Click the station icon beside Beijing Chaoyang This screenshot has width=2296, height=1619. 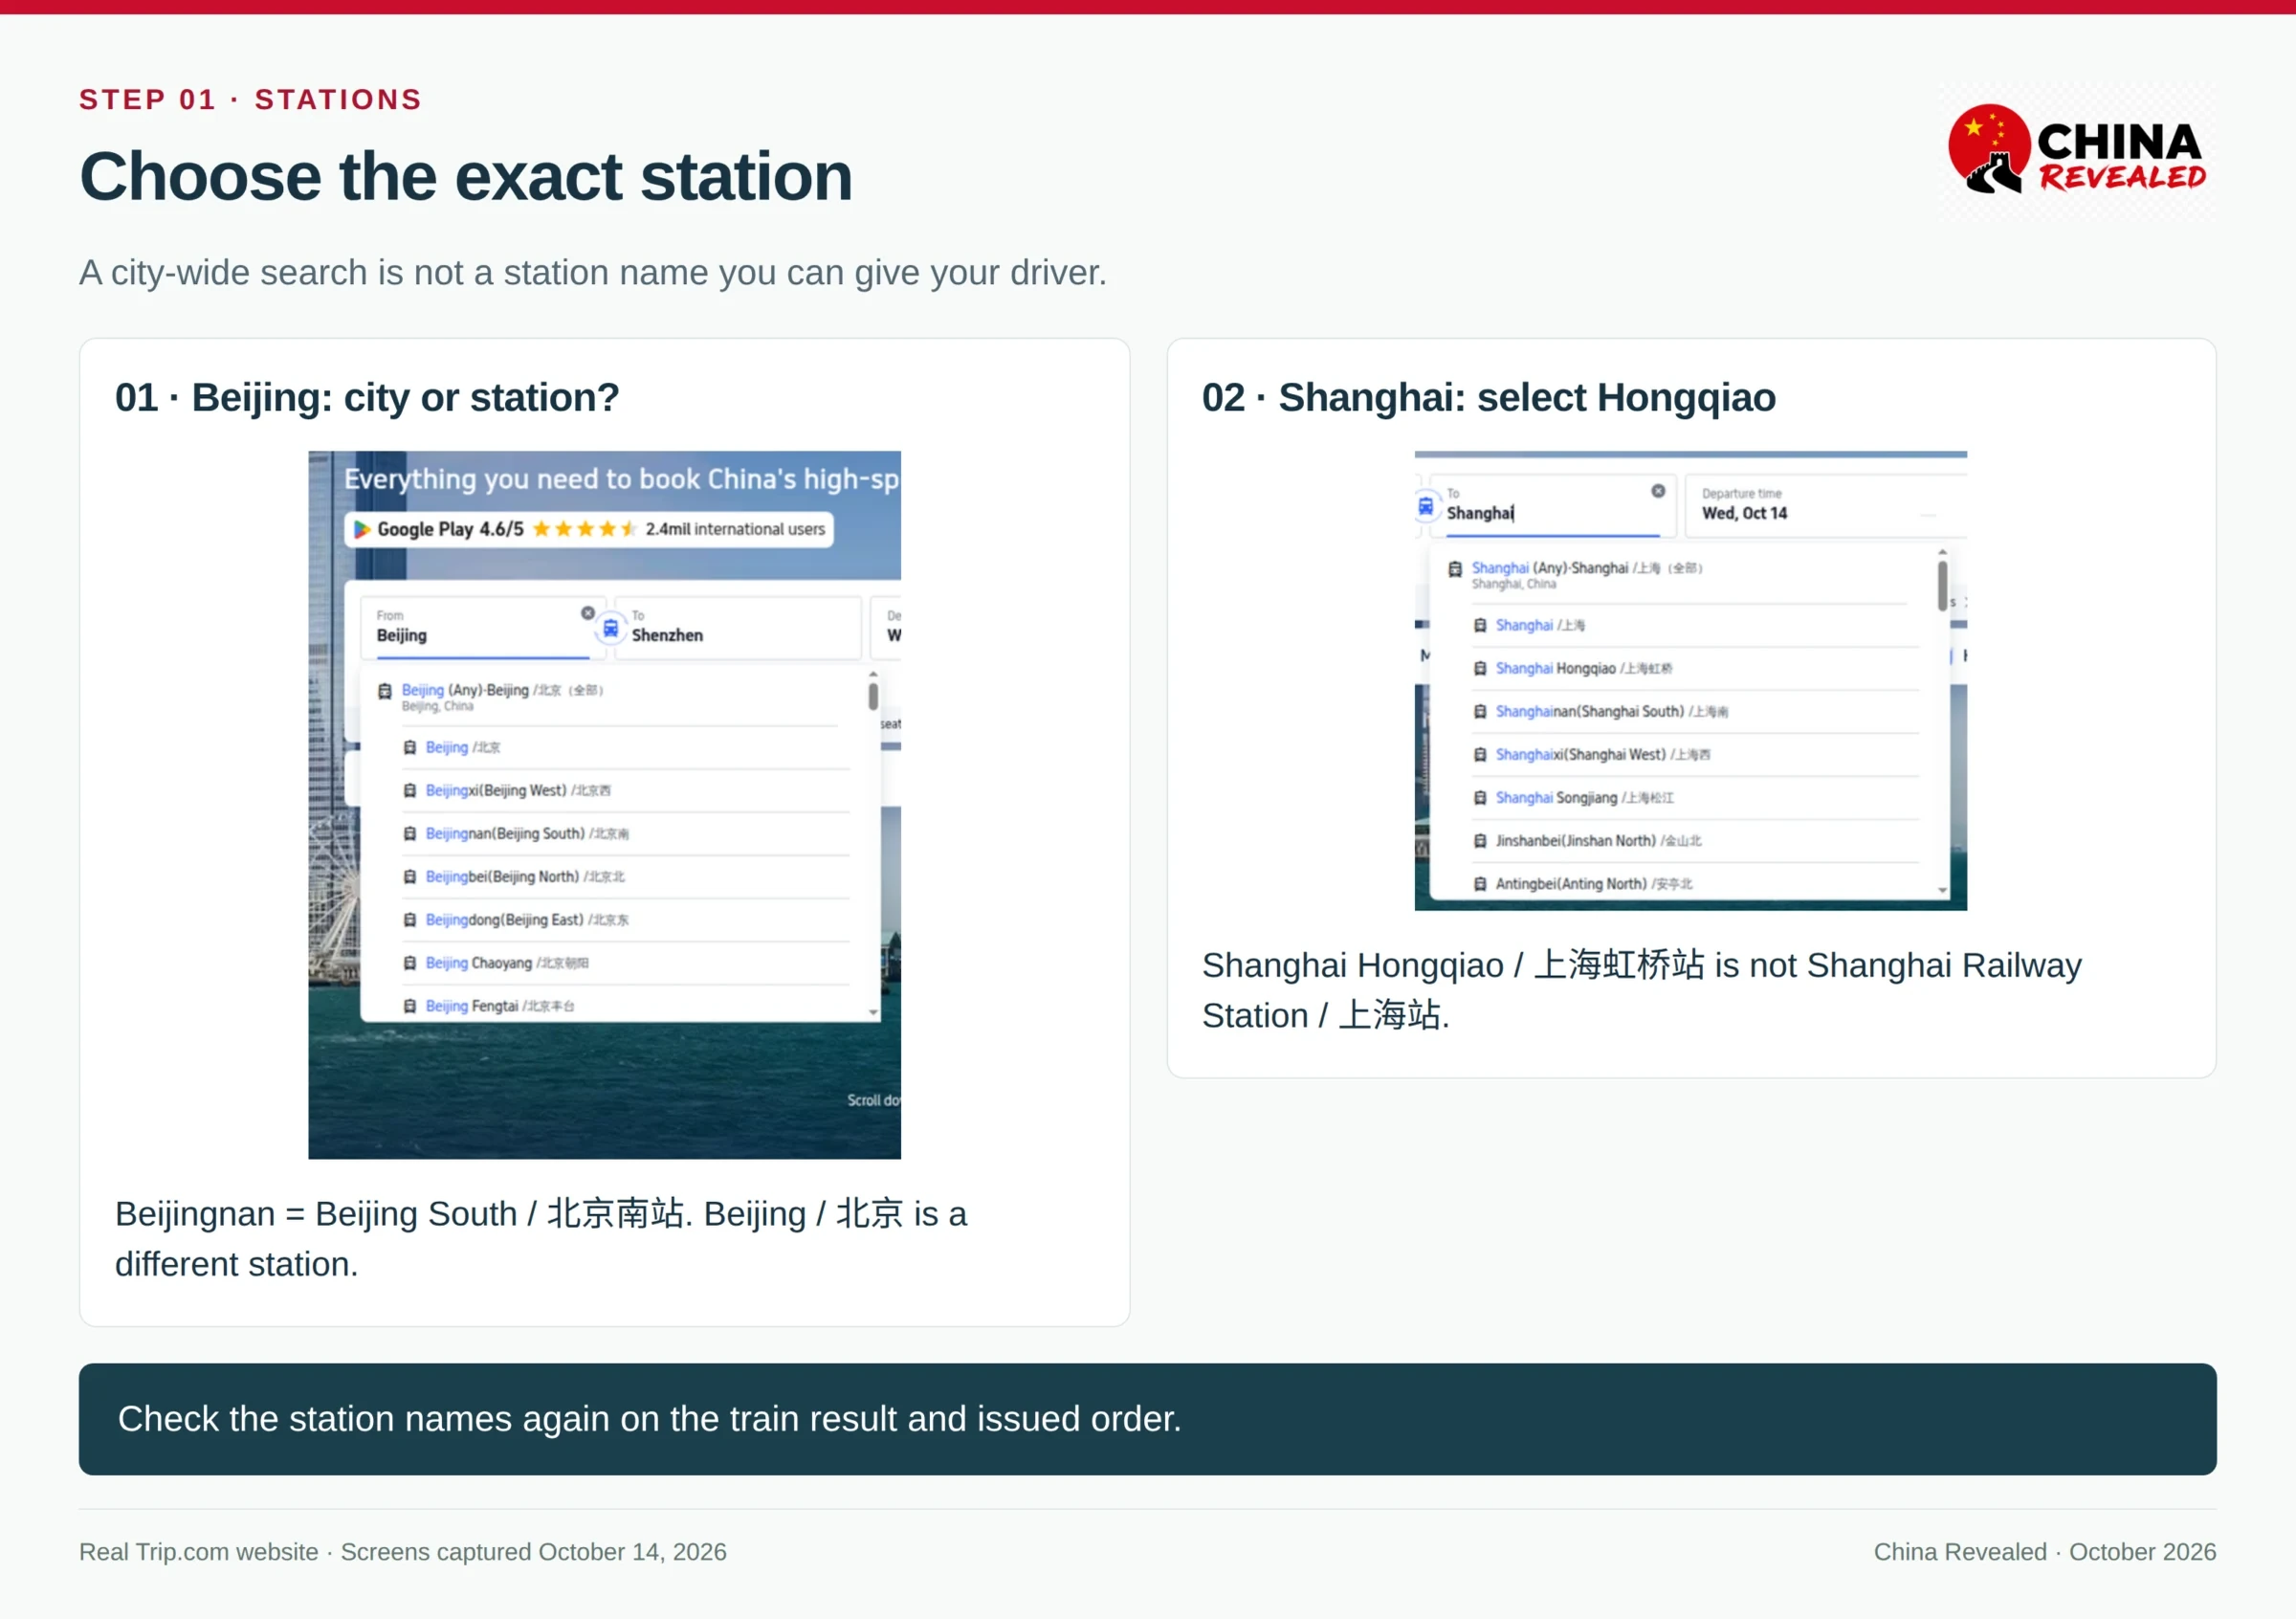(409, 963)
